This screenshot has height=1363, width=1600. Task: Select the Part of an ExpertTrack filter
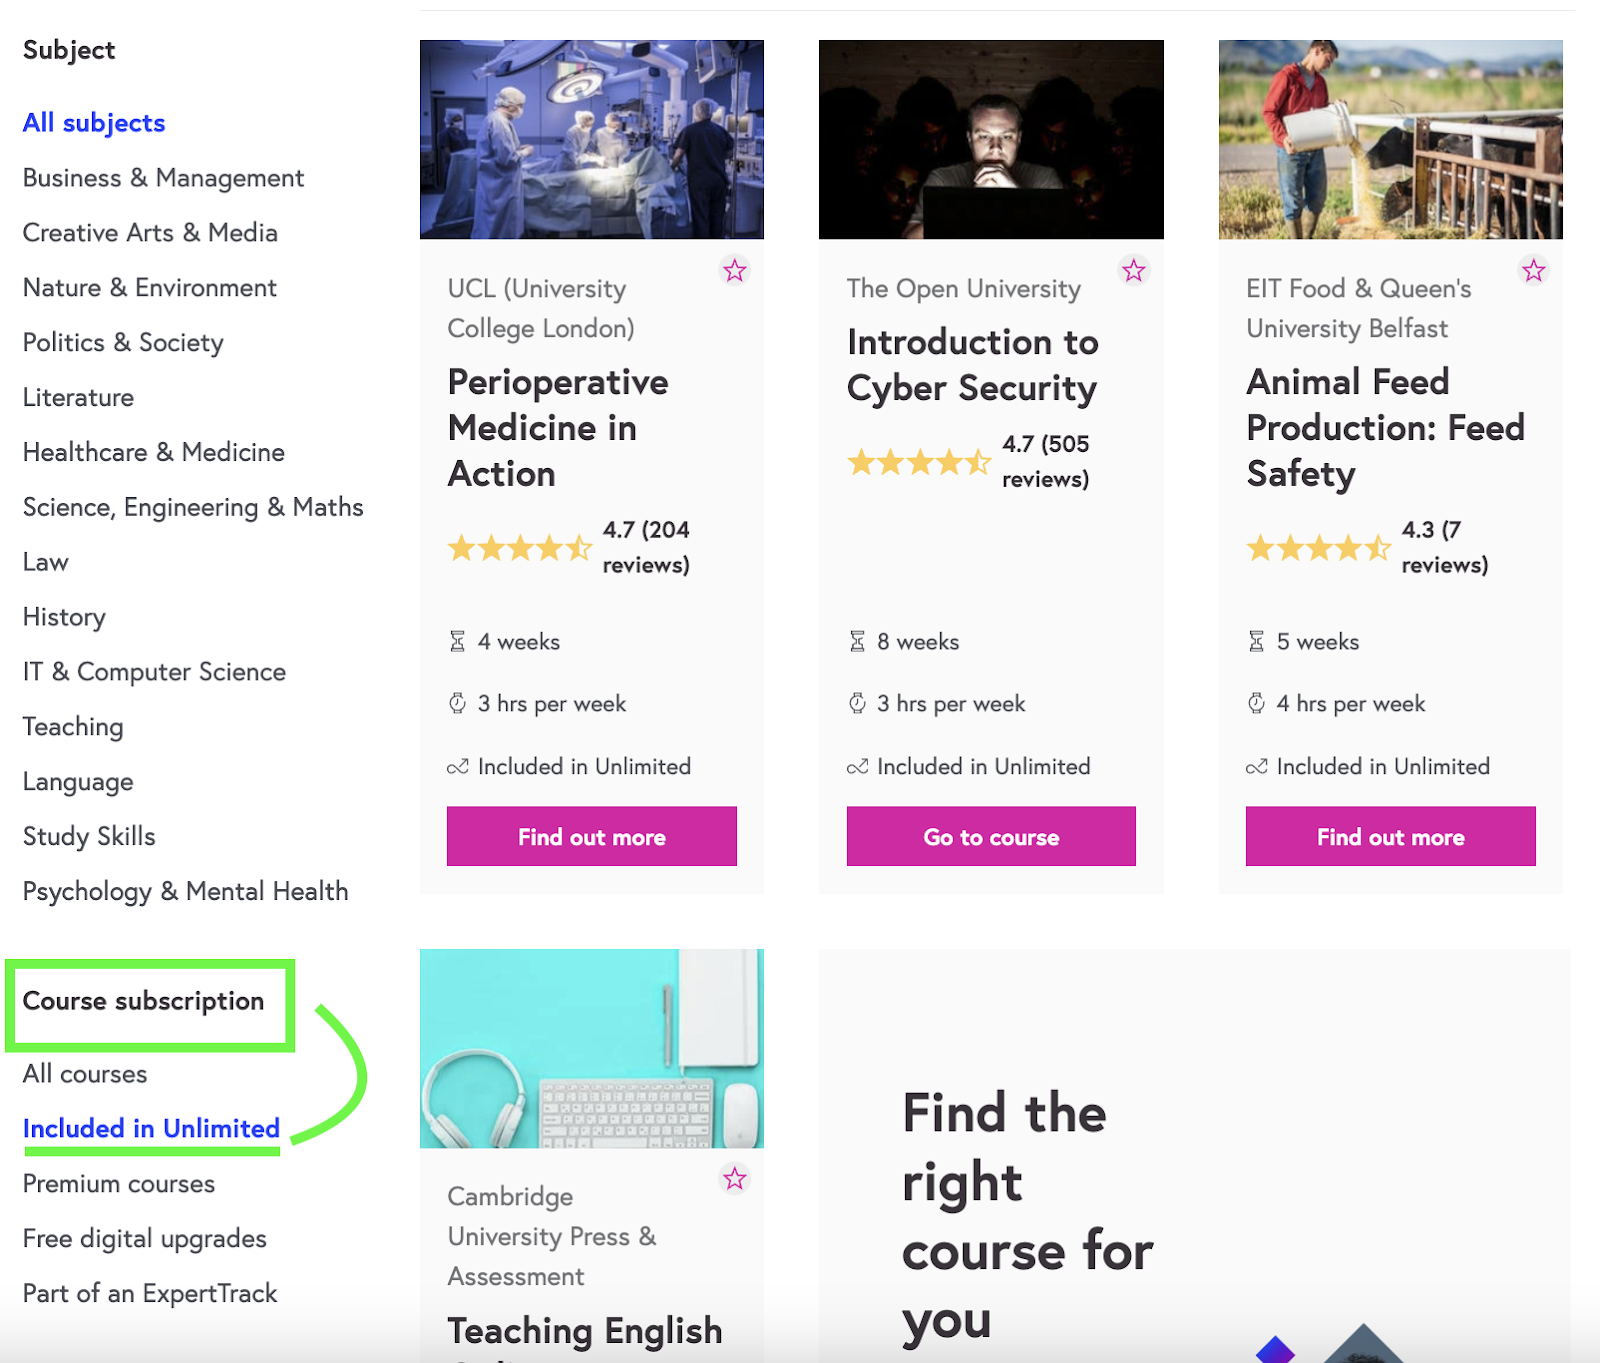(149, 1293)
